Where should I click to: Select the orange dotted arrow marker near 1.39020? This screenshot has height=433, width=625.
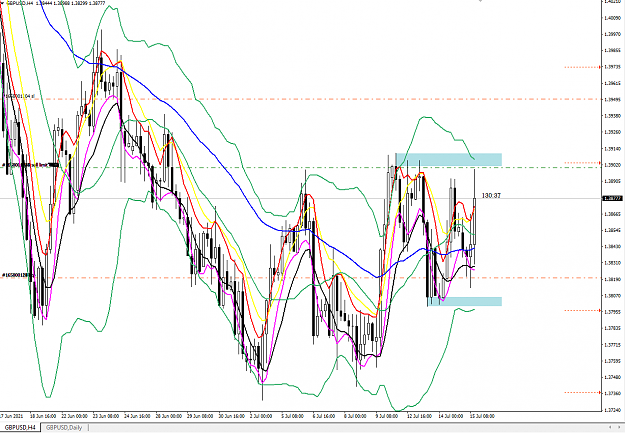pos(583,163)
